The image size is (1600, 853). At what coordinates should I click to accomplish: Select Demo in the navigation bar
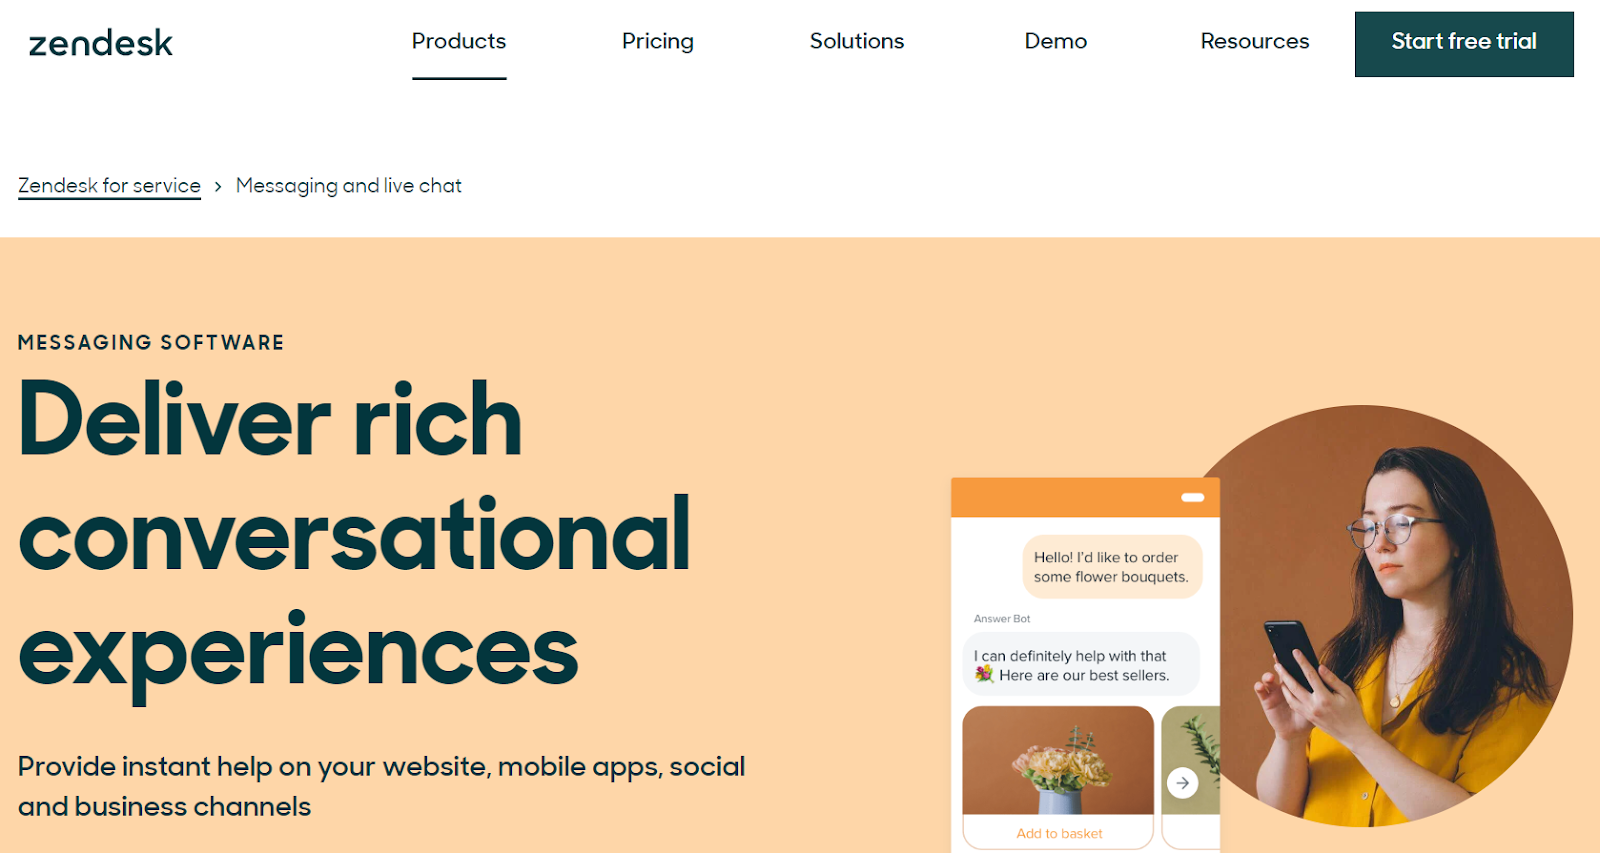[1055, 41]
